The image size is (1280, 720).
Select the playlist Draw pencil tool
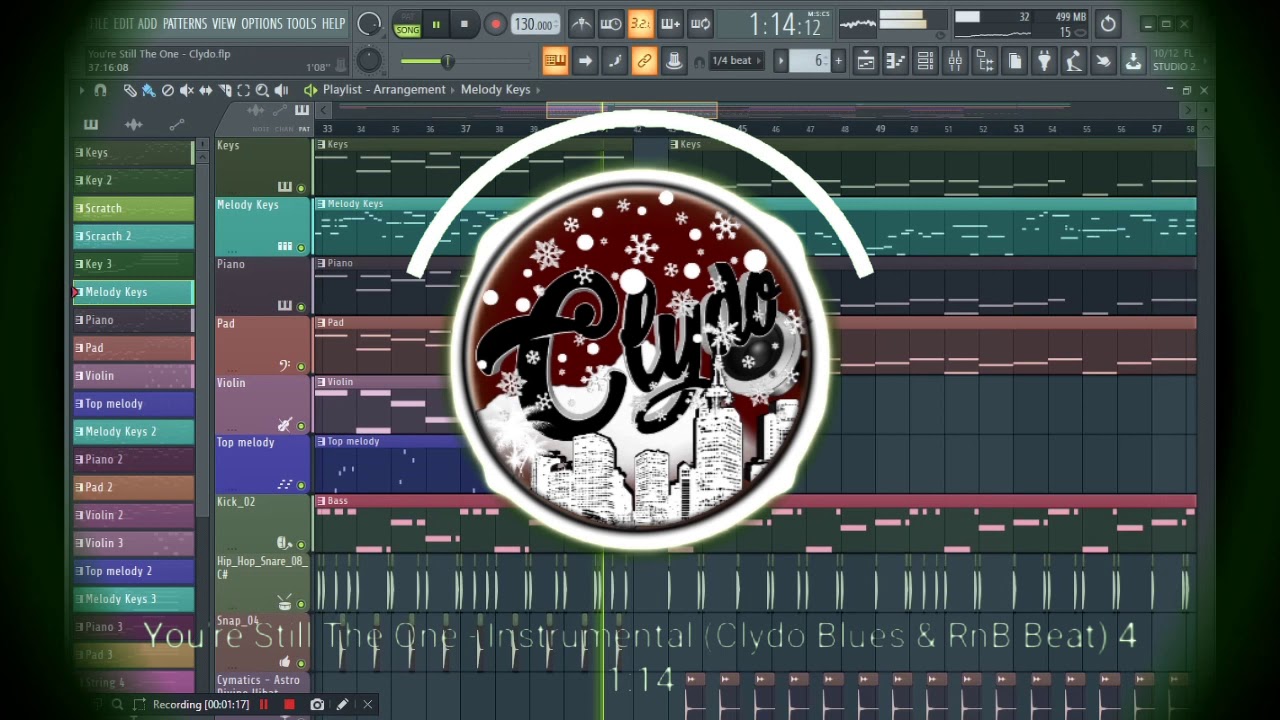coord(130,90)
